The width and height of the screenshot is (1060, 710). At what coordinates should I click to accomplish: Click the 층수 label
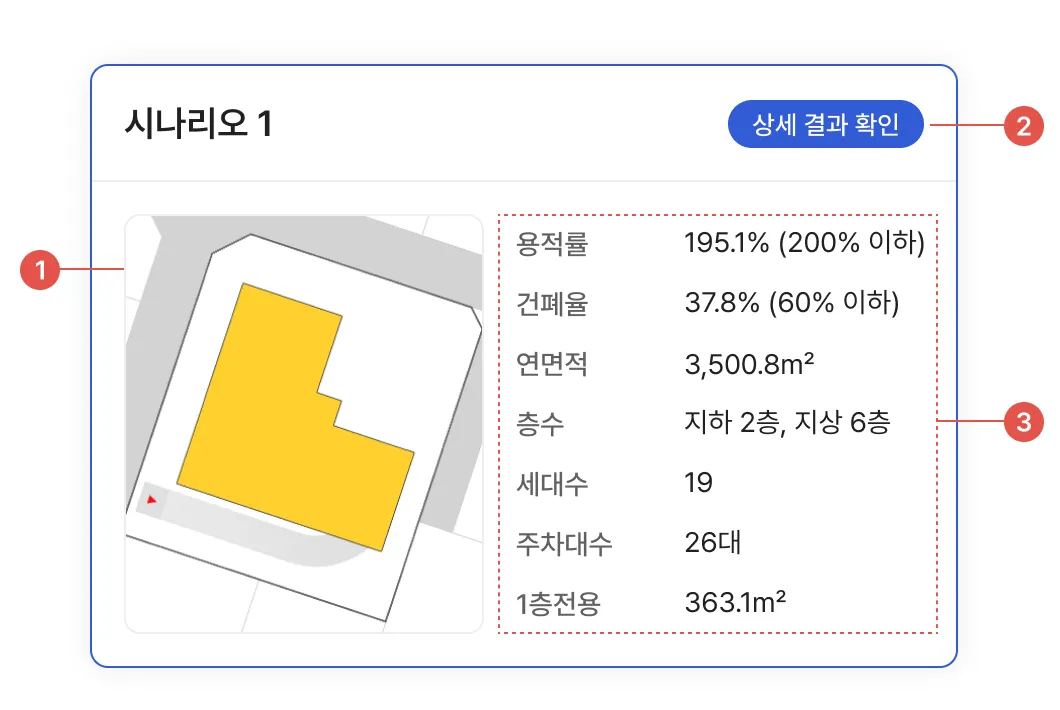pos(540,423)
